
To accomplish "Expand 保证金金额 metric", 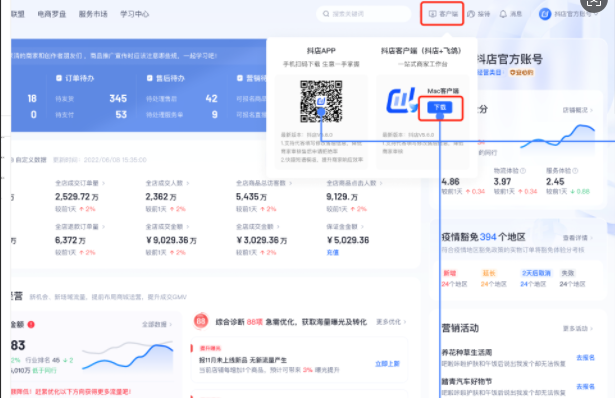I will point(345,227).
